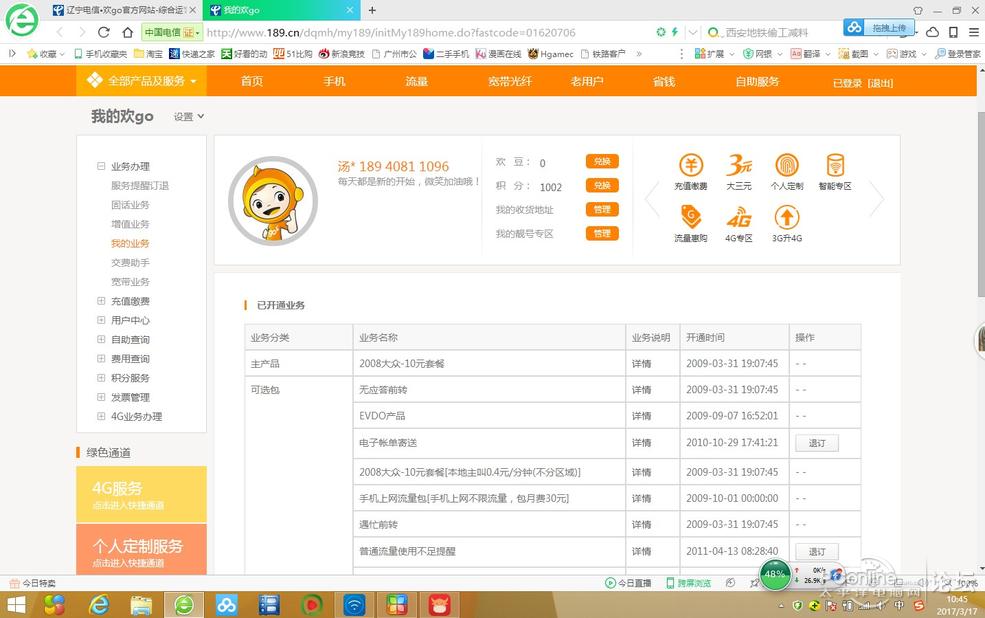Open the 收藏 favorites star icon

[x=32, y=54]
